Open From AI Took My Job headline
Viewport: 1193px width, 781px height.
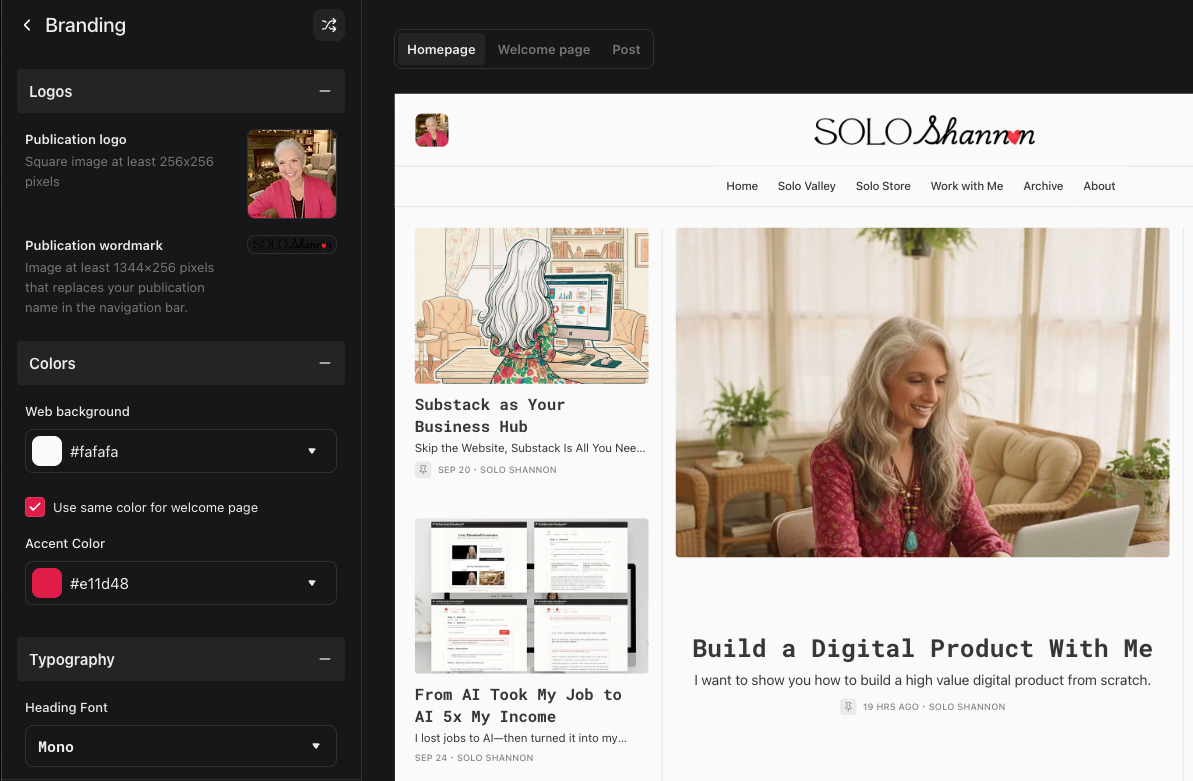(518, 706)
